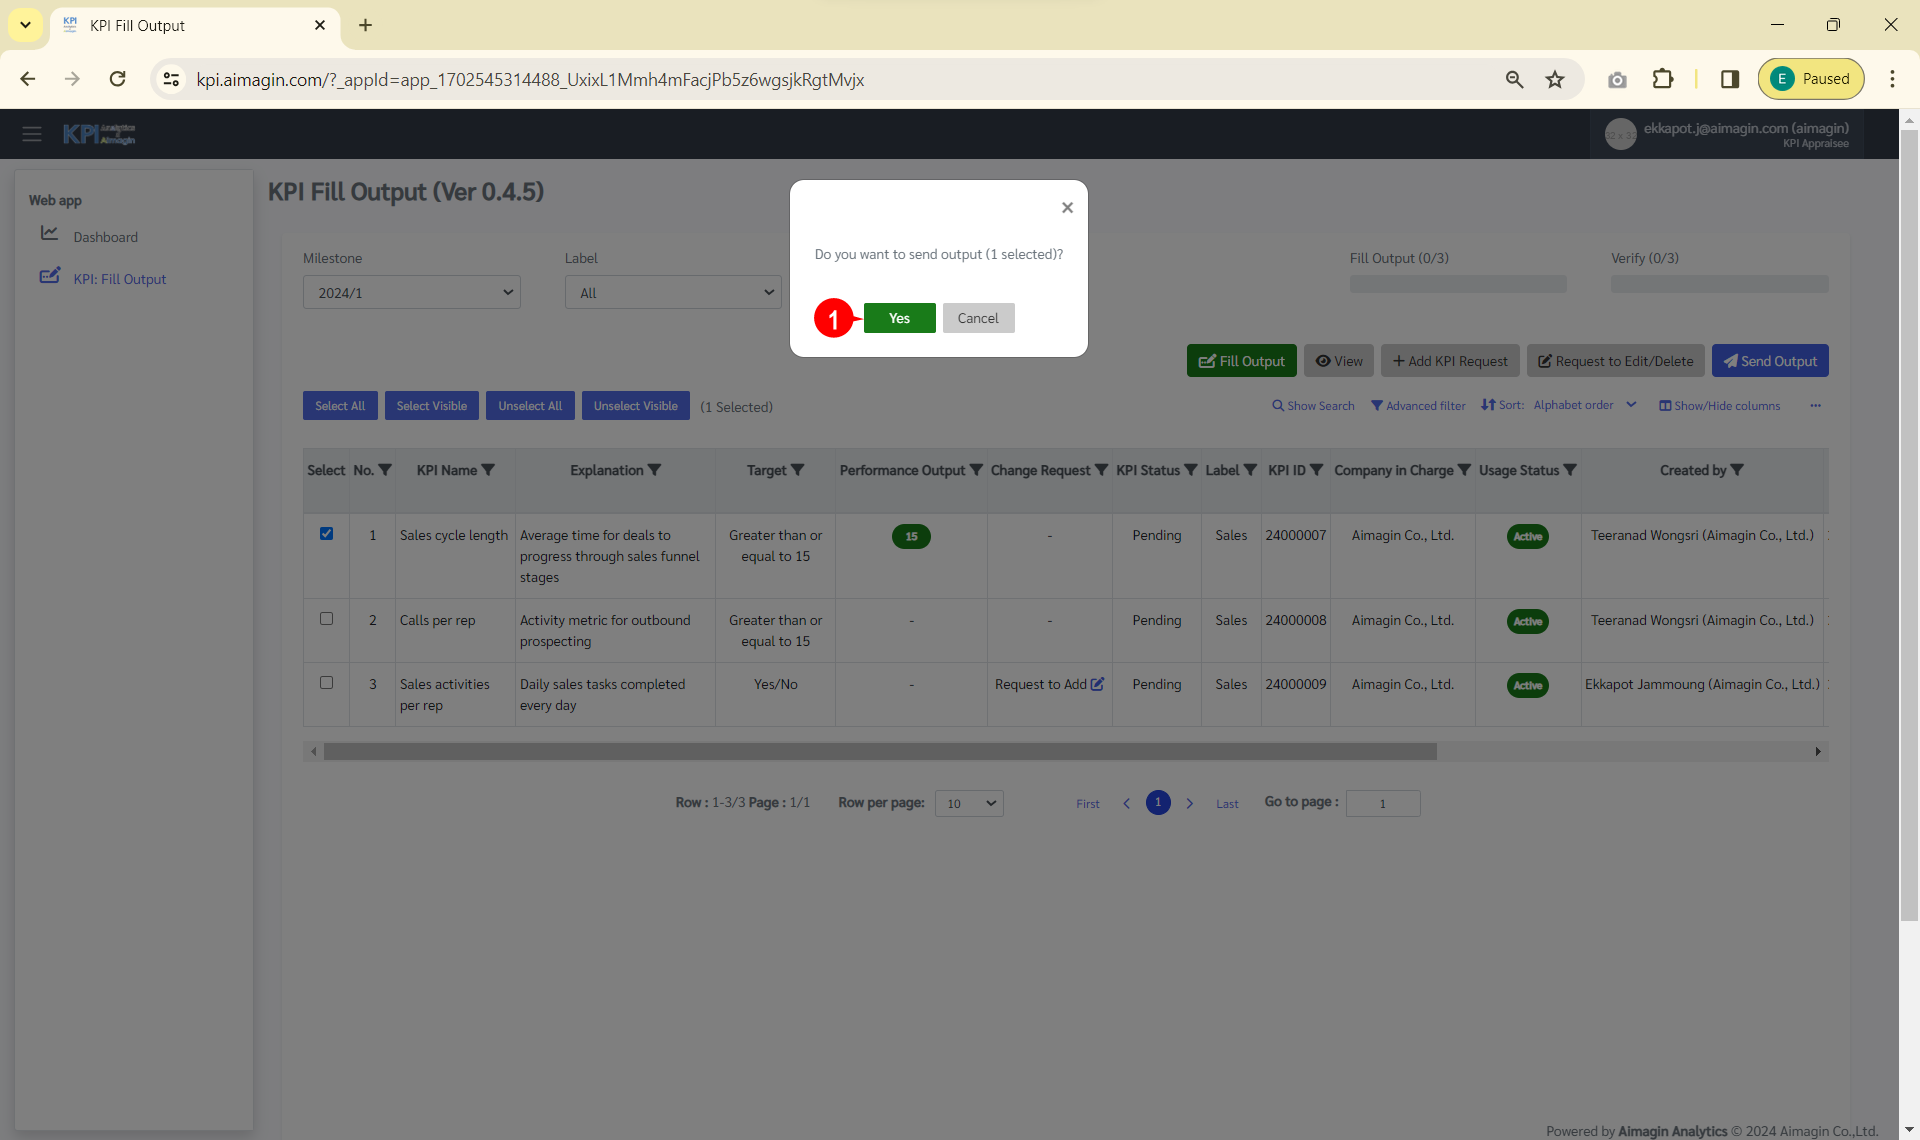Select the Sales activities per rep row

[326, 683]
